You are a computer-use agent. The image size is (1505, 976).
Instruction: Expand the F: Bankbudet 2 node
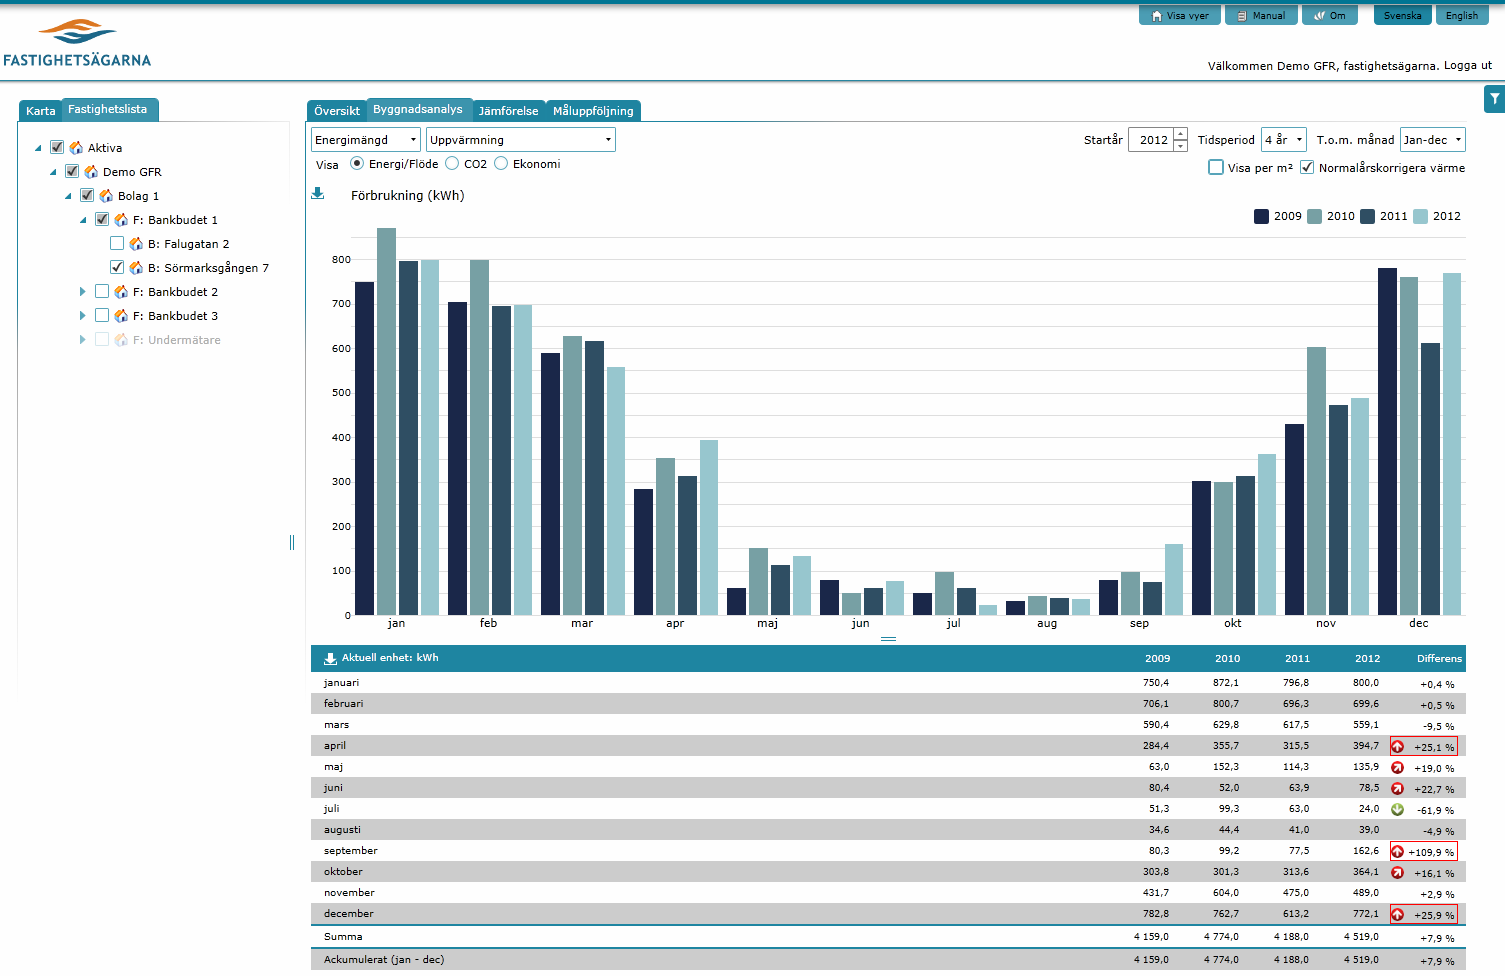[83, 291]
